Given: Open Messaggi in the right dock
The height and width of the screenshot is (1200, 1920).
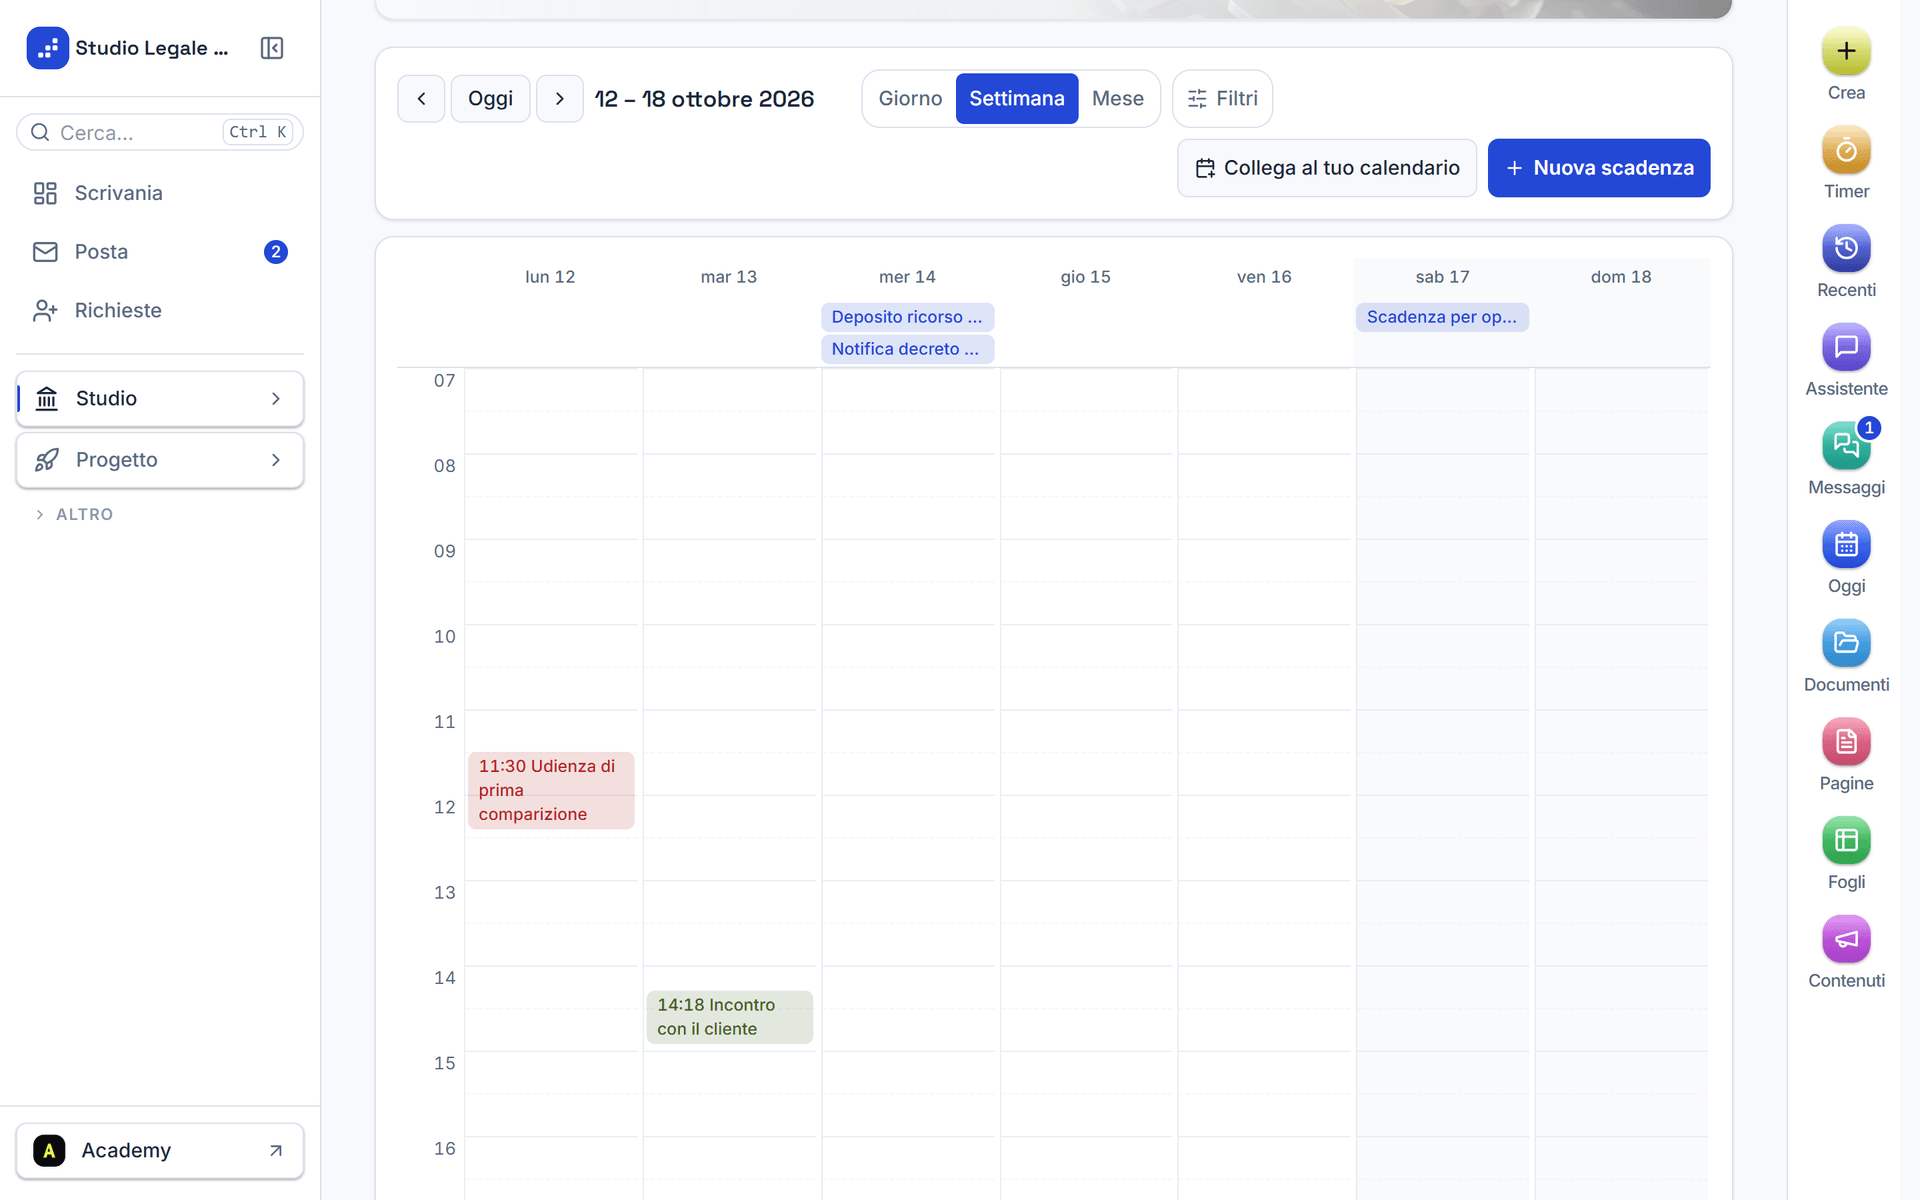Looking at the screenshot, I should 1846,446.
